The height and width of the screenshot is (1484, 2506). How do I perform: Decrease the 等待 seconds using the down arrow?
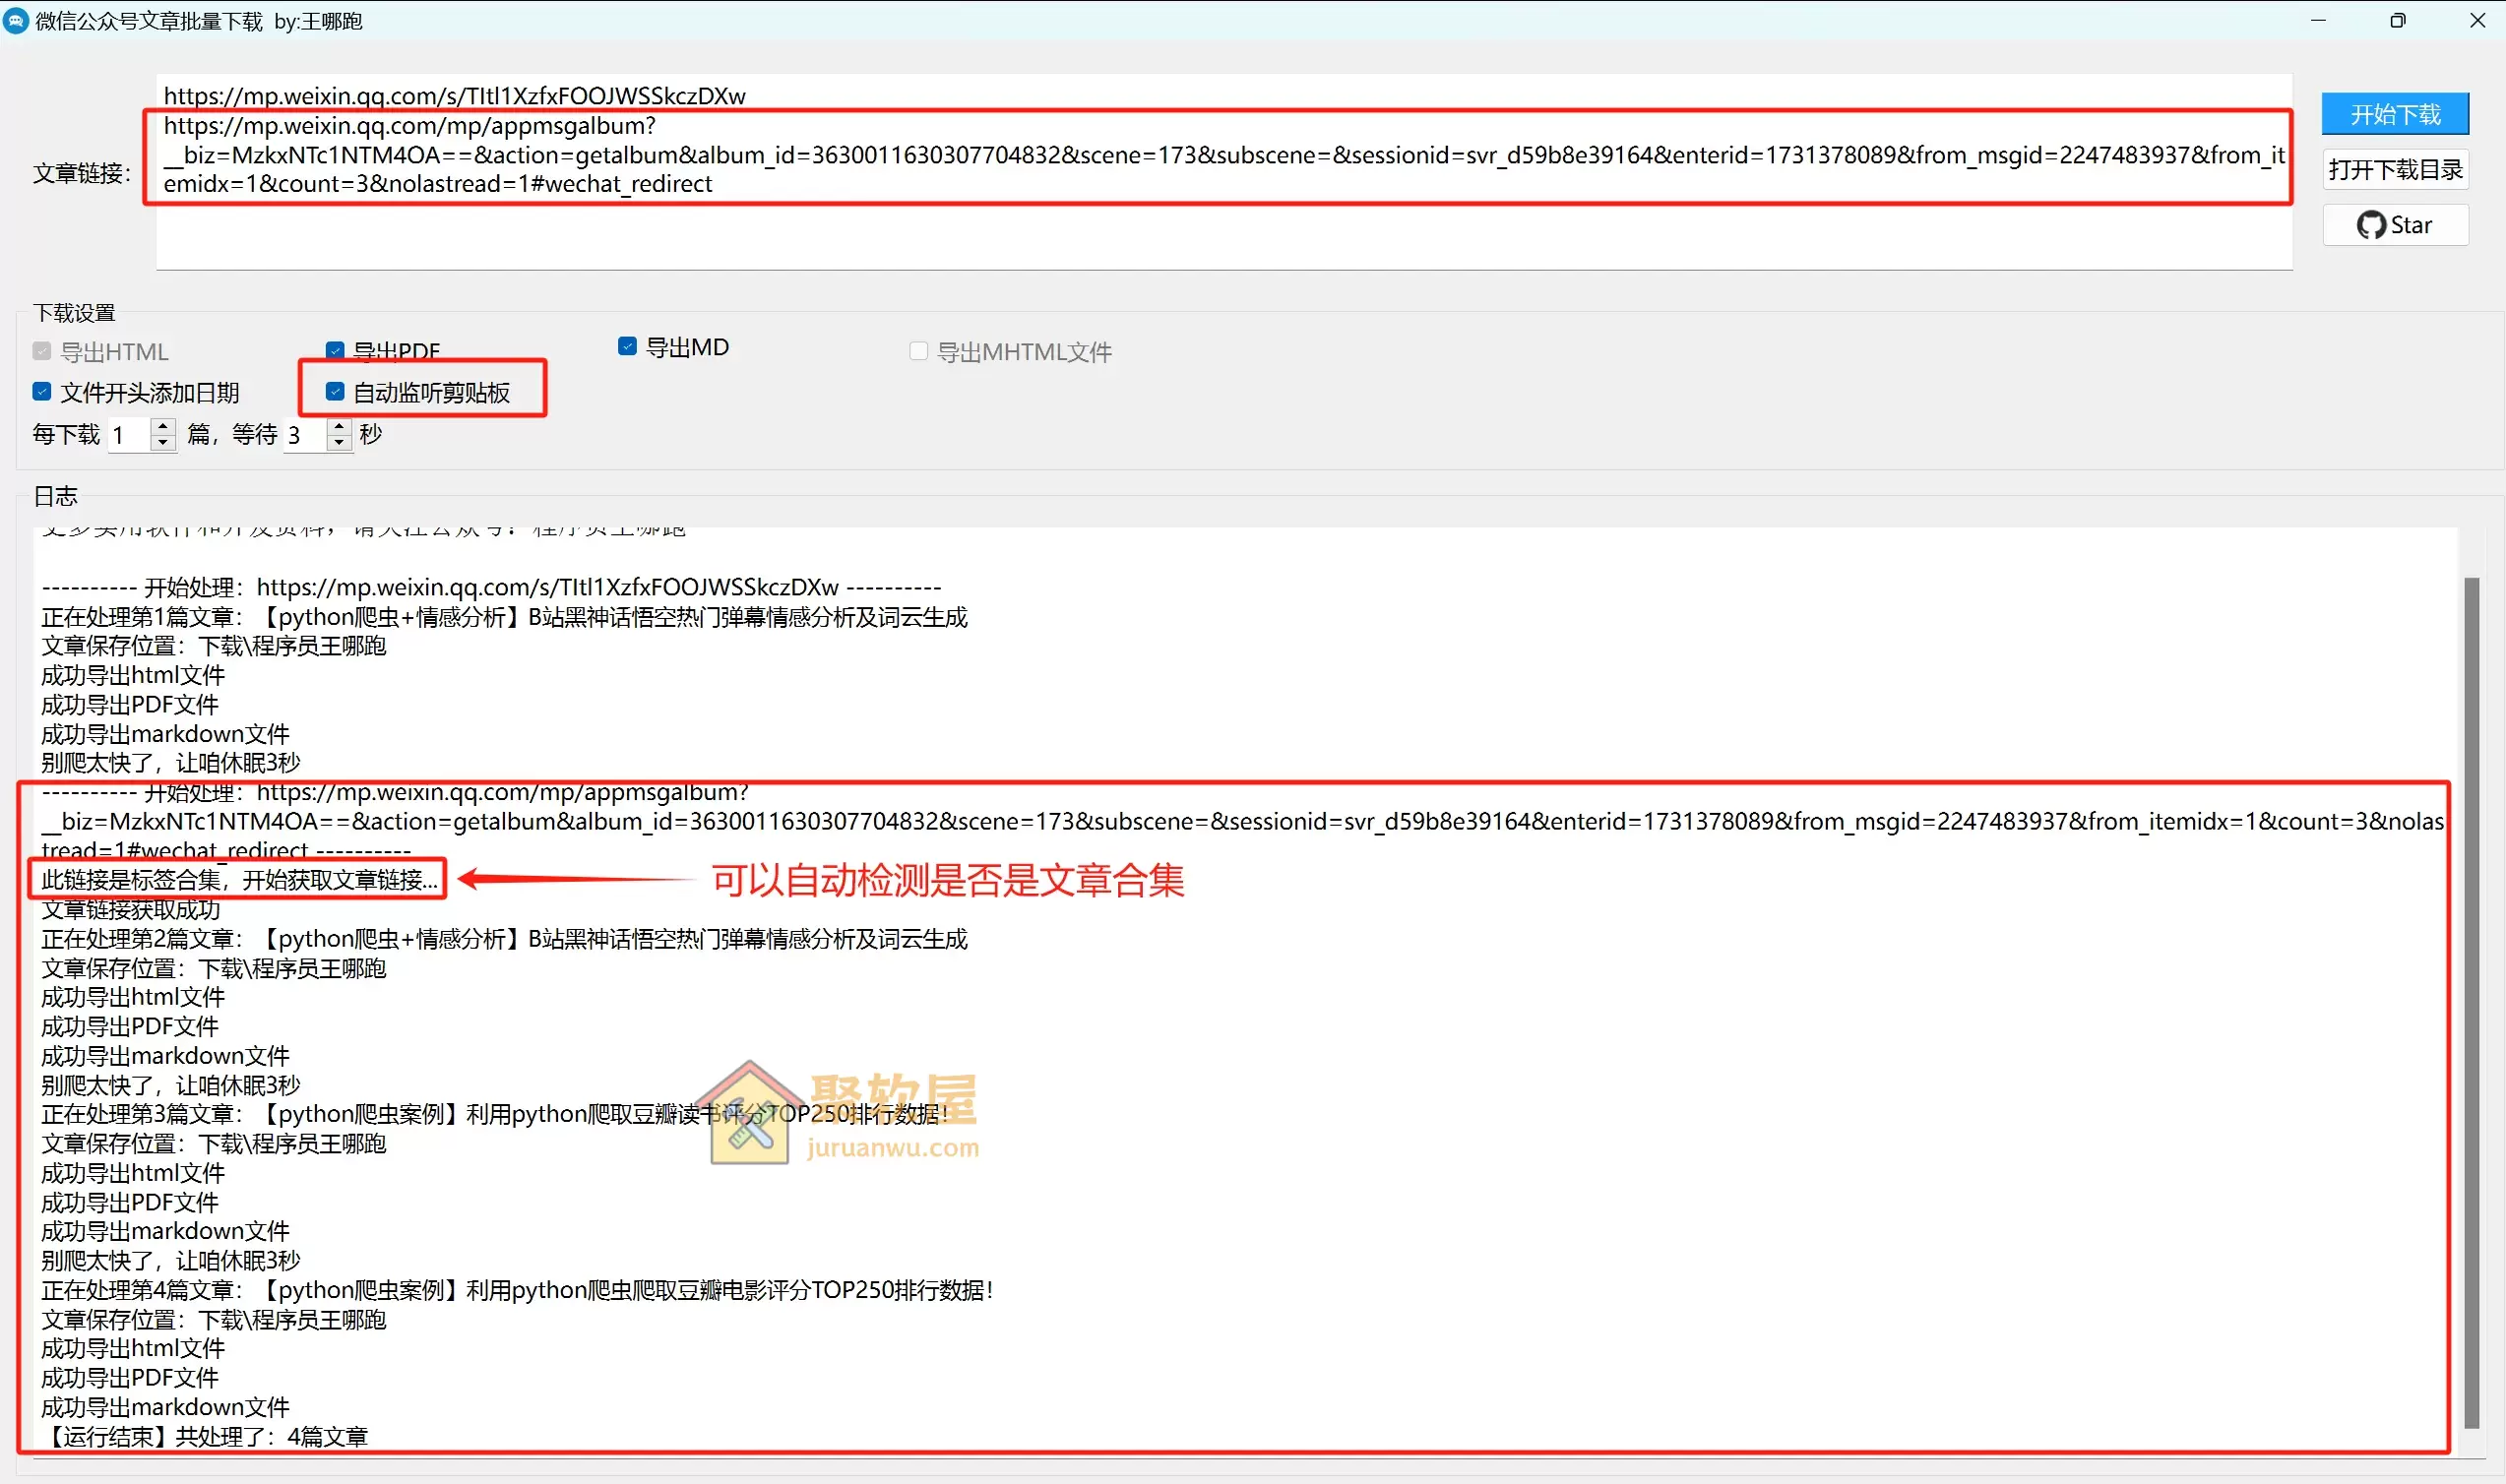[339, 442]
